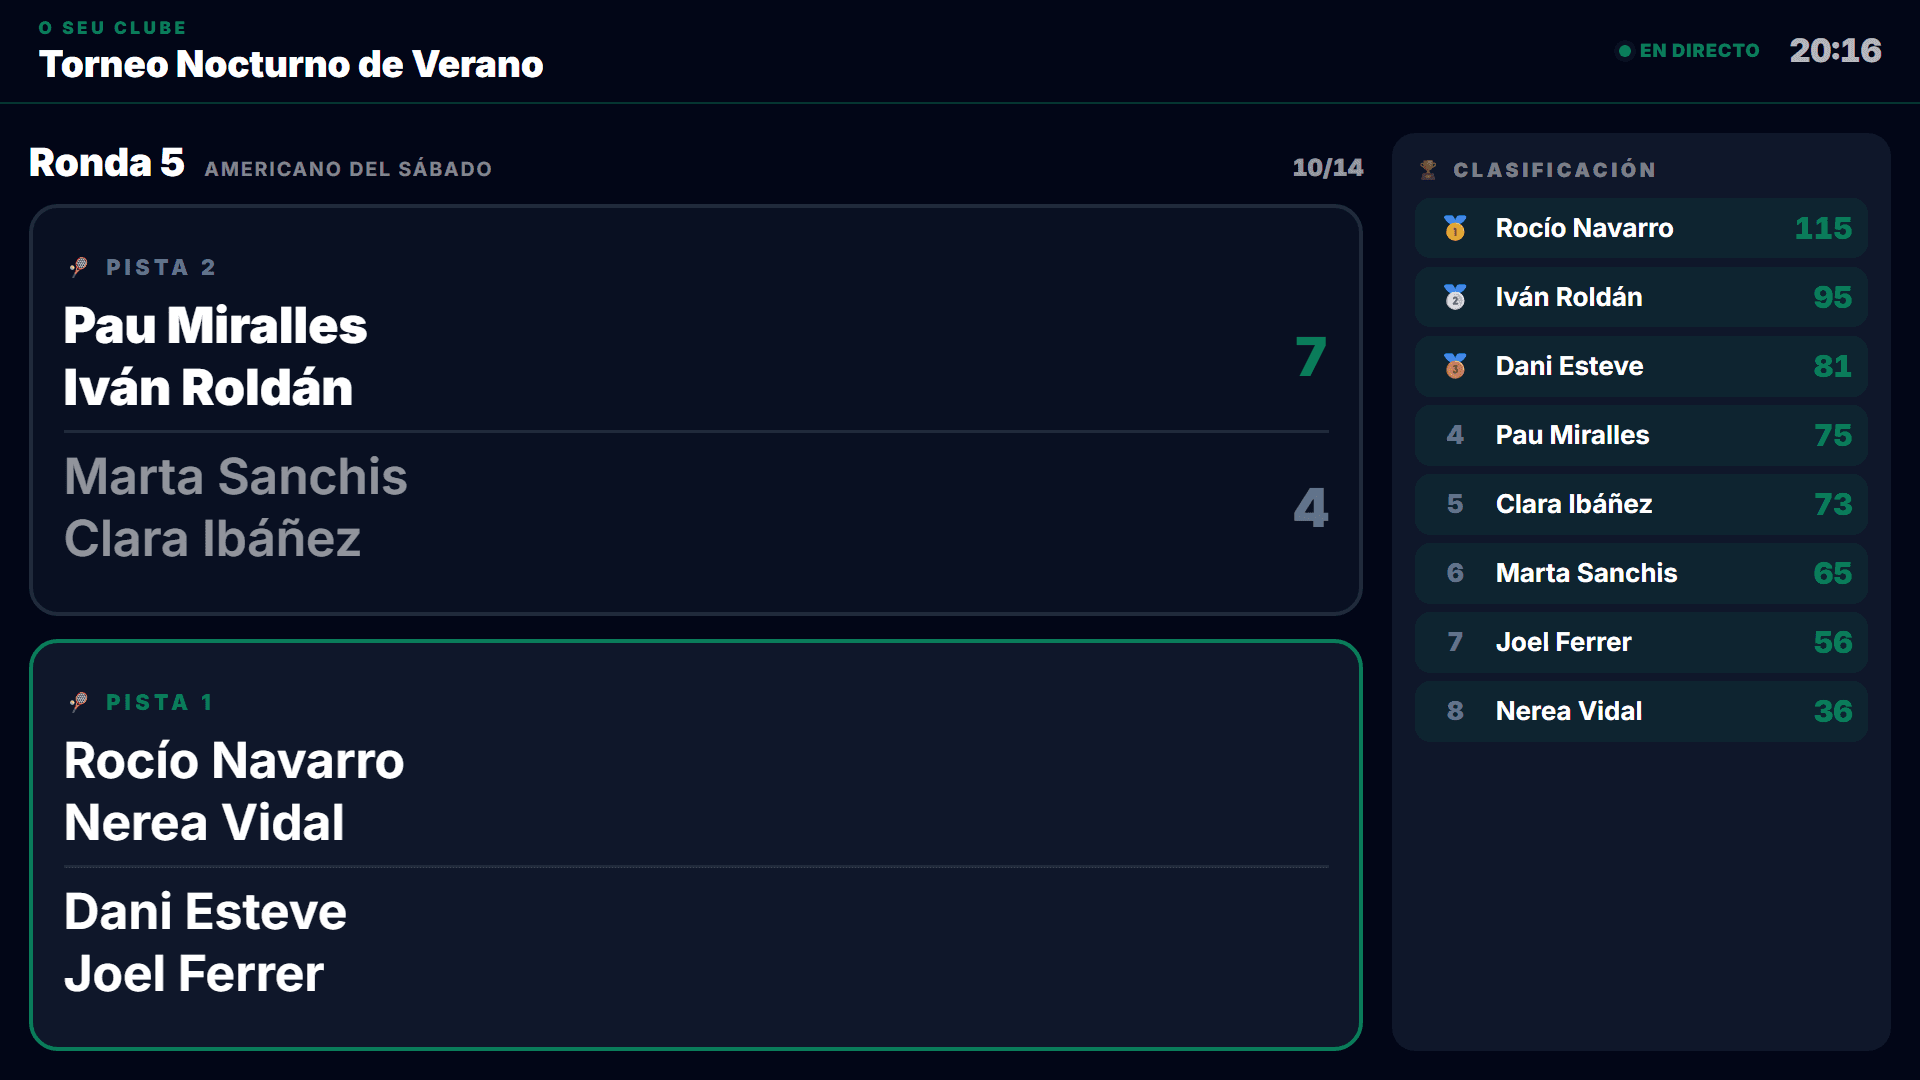Image resolution: width=1920 pixels, height=1080 pixels.
Task: Open Joel Ferrer's row in the standings
Action: tap(1641, 642)
